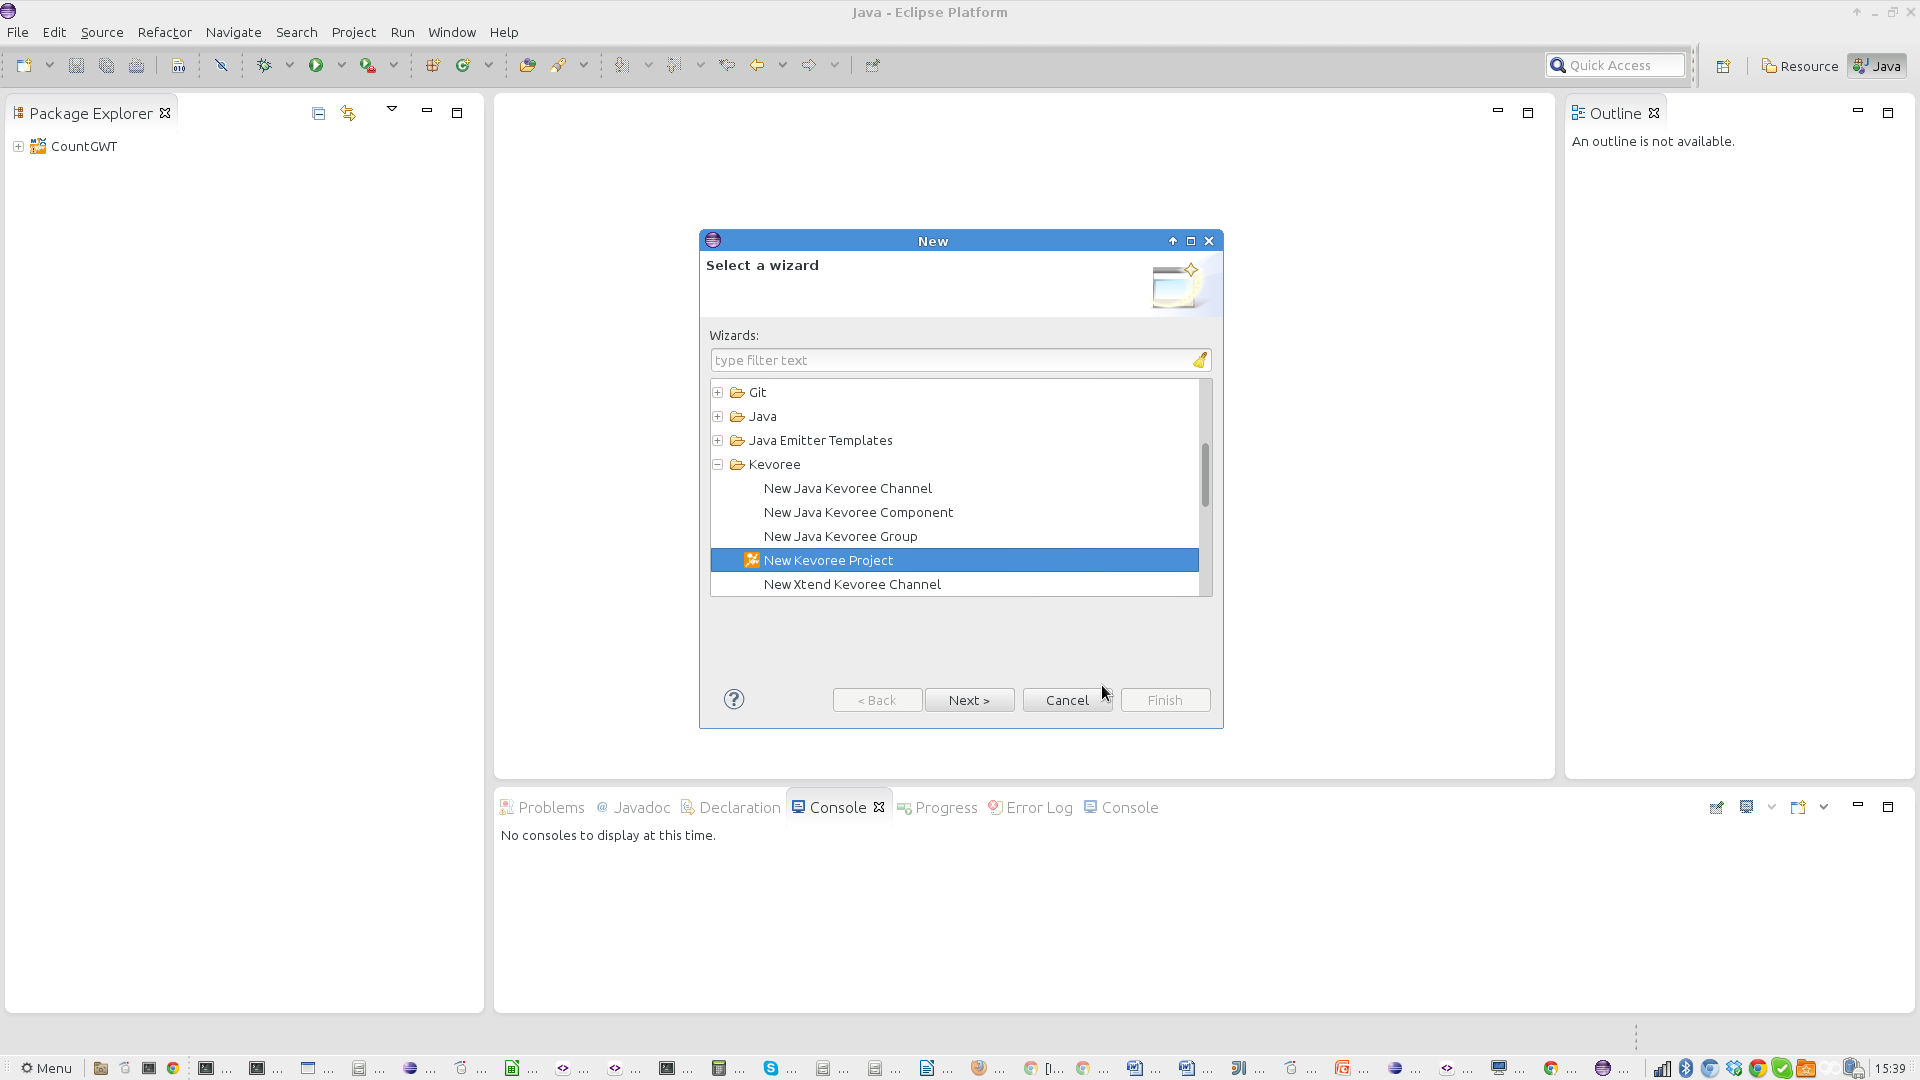Collapse the Kevoree wizard category
The image size is (1920, 1080).
tap(717, 463)
